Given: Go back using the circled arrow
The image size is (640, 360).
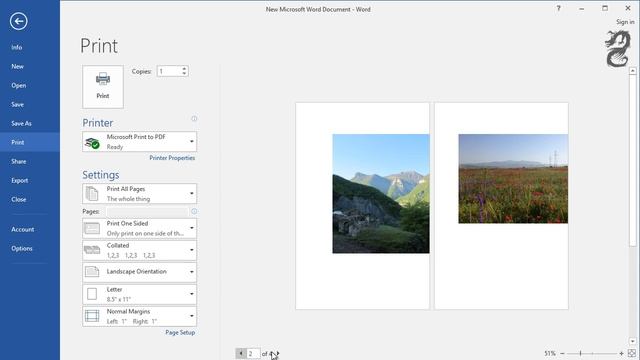Looking at the screenshot, I should 19,21.
